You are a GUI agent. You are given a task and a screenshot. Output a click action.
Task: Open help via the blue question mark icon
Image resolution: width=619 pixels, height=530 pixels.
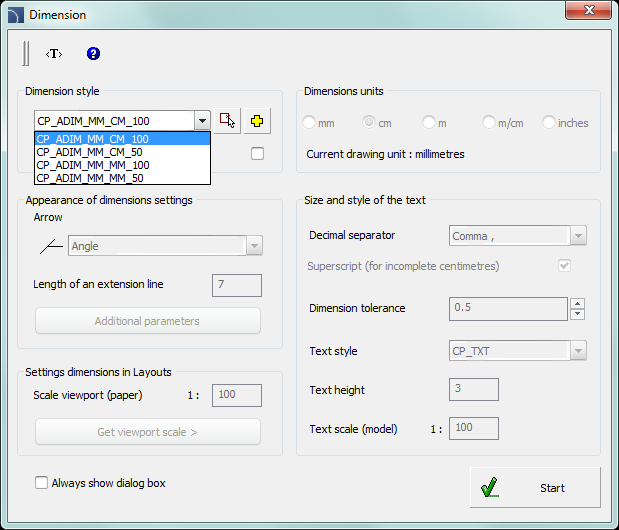pos(93,54)
